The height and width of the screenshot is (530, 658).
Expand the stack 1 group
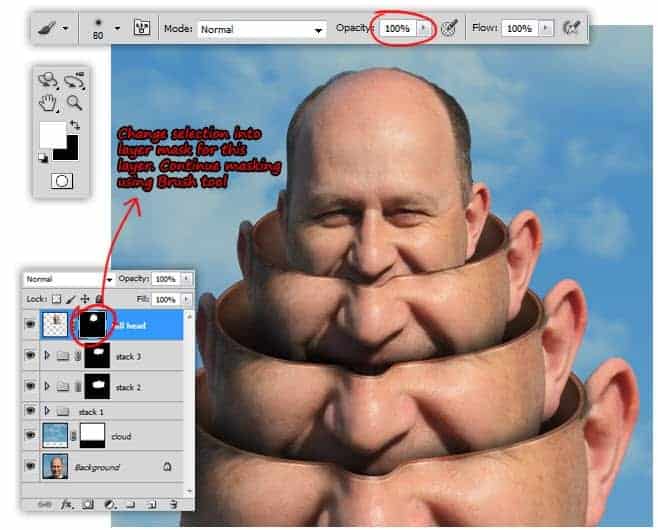pos(47,411)
